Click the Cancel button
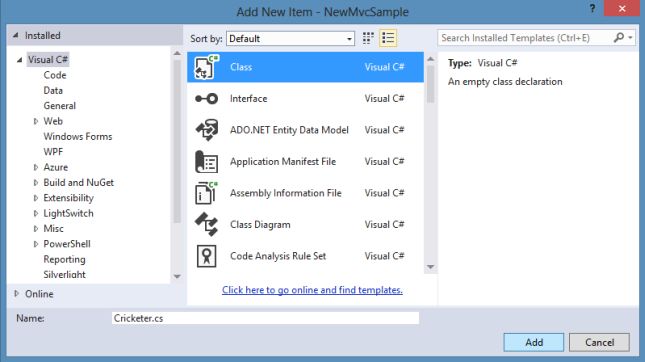645x362 pixels. [x=599, y=342]
